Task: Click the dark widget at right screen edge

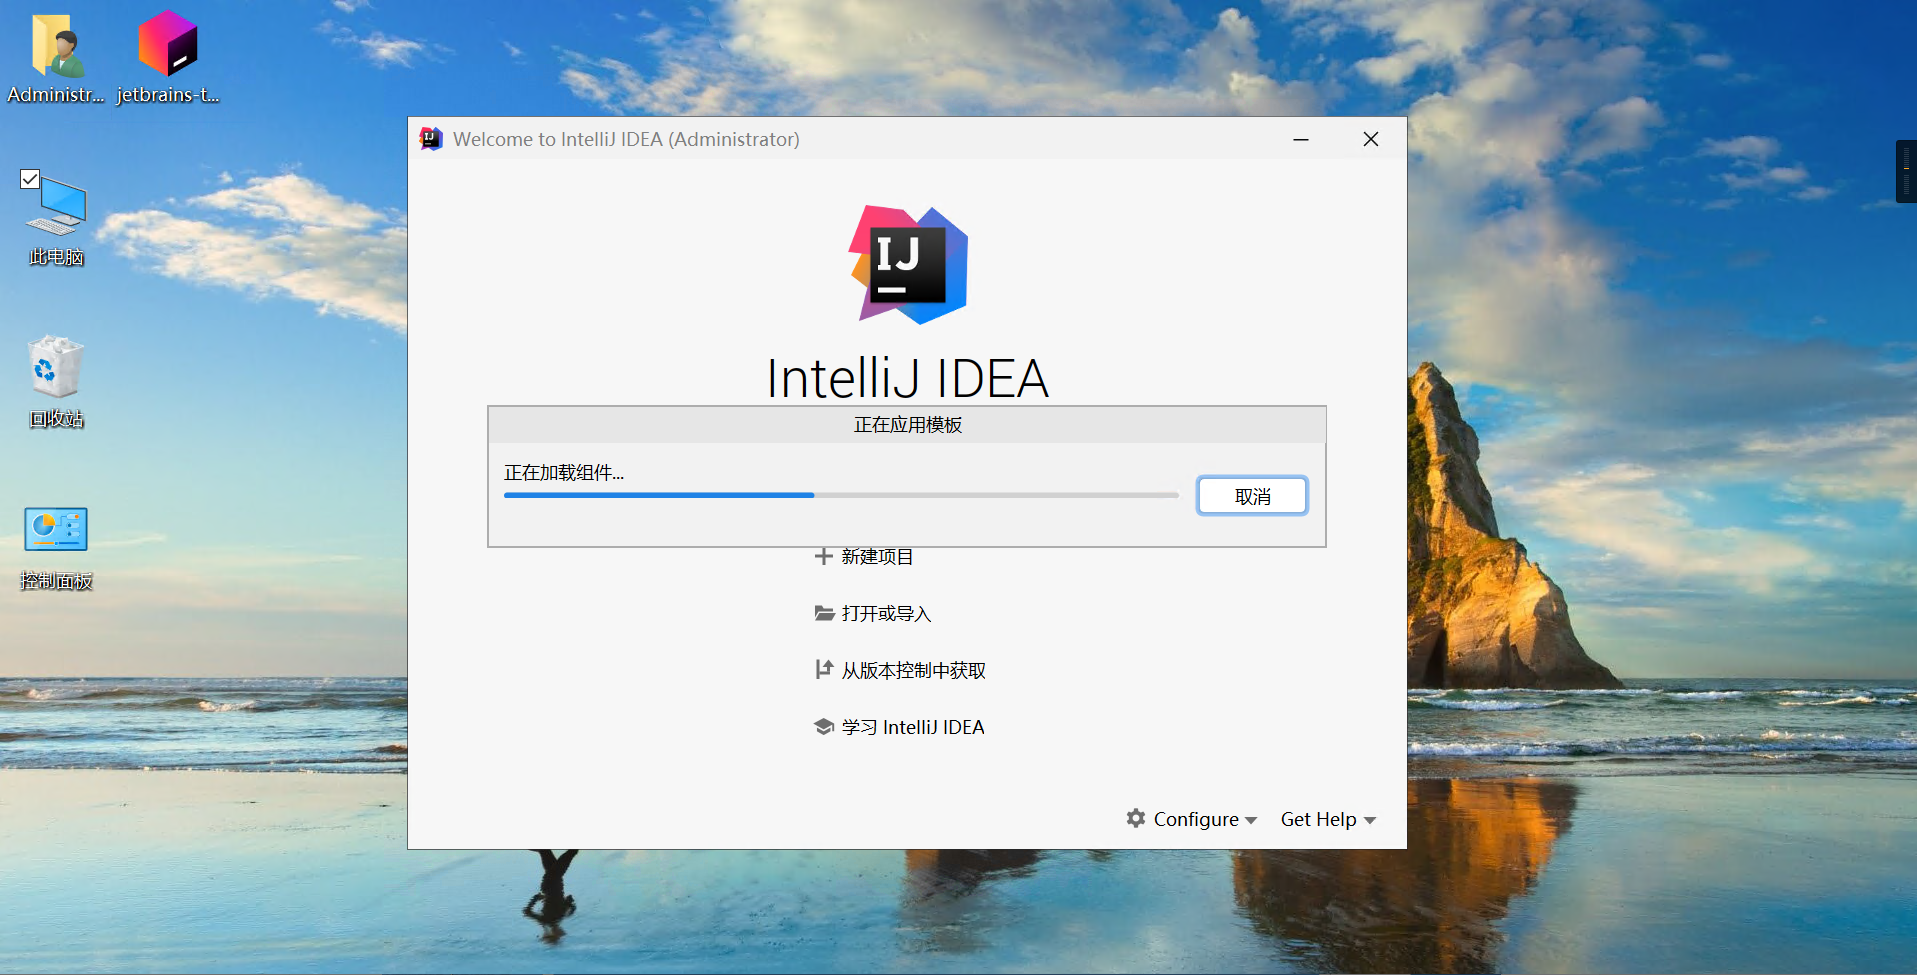Action: (x=1906, y=171)
